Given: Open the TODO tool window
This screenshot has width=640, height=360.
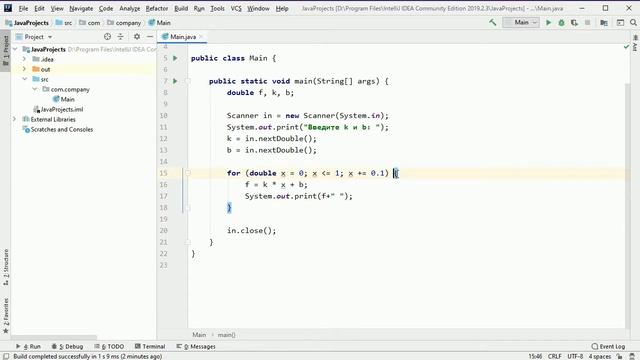Looking at the screenshot, I should [x=109, y=347].
